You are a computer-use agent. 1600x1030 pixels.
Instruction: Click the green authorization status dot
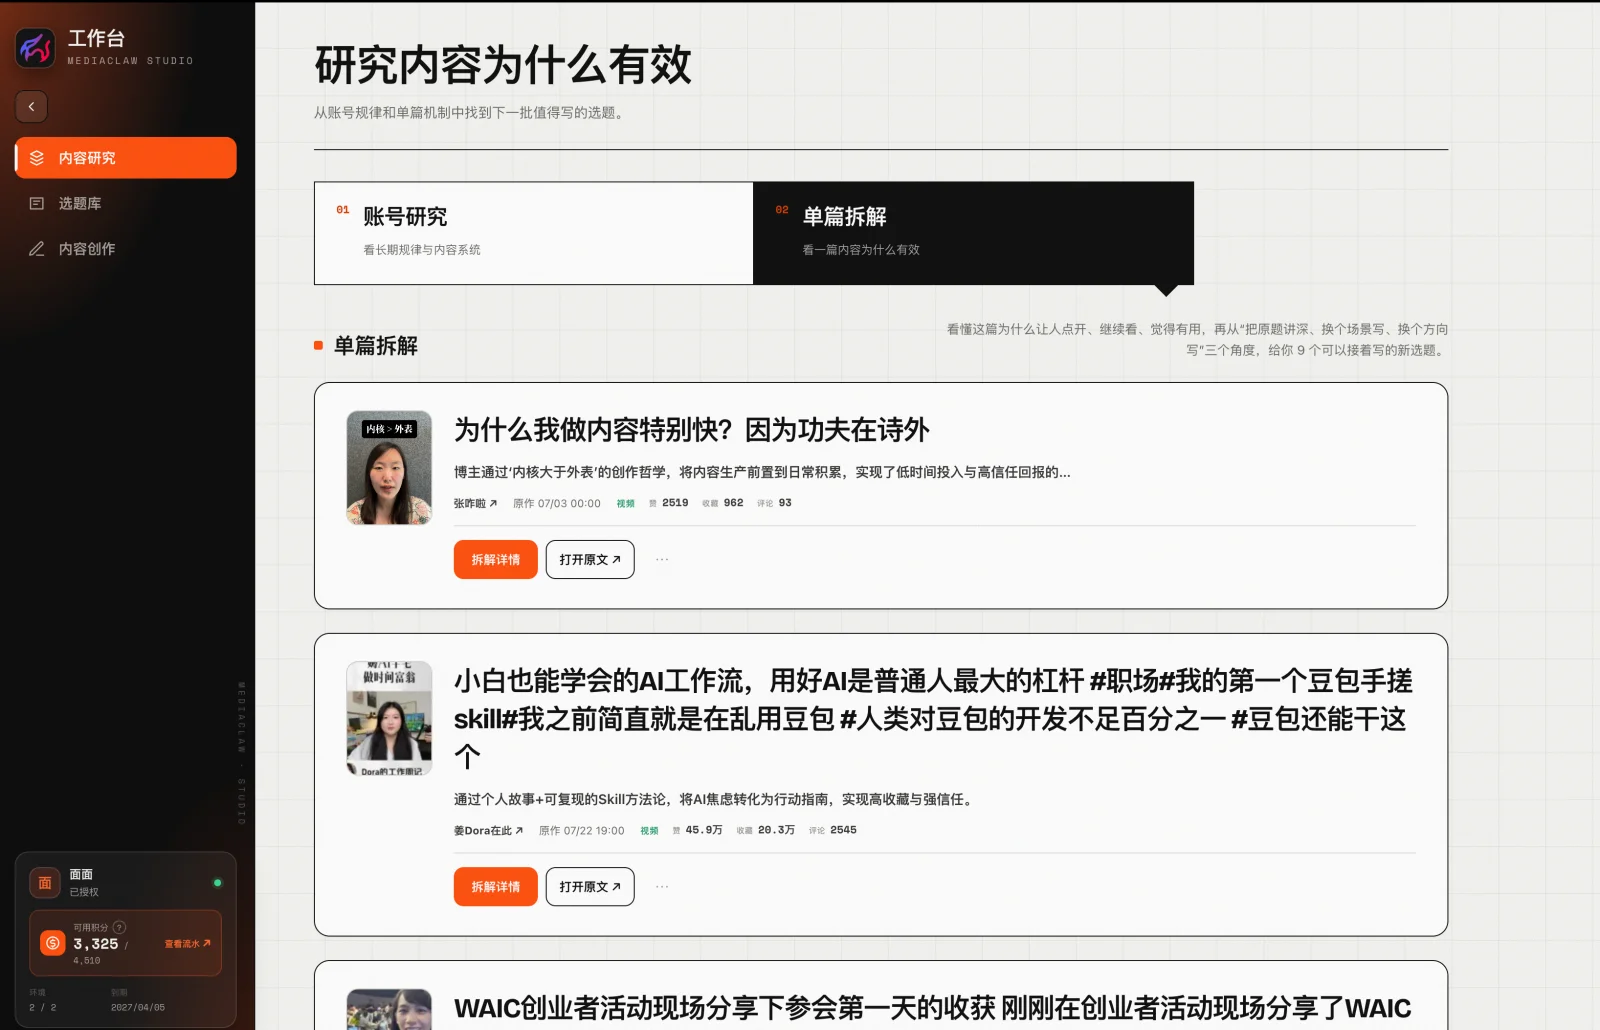217,883
